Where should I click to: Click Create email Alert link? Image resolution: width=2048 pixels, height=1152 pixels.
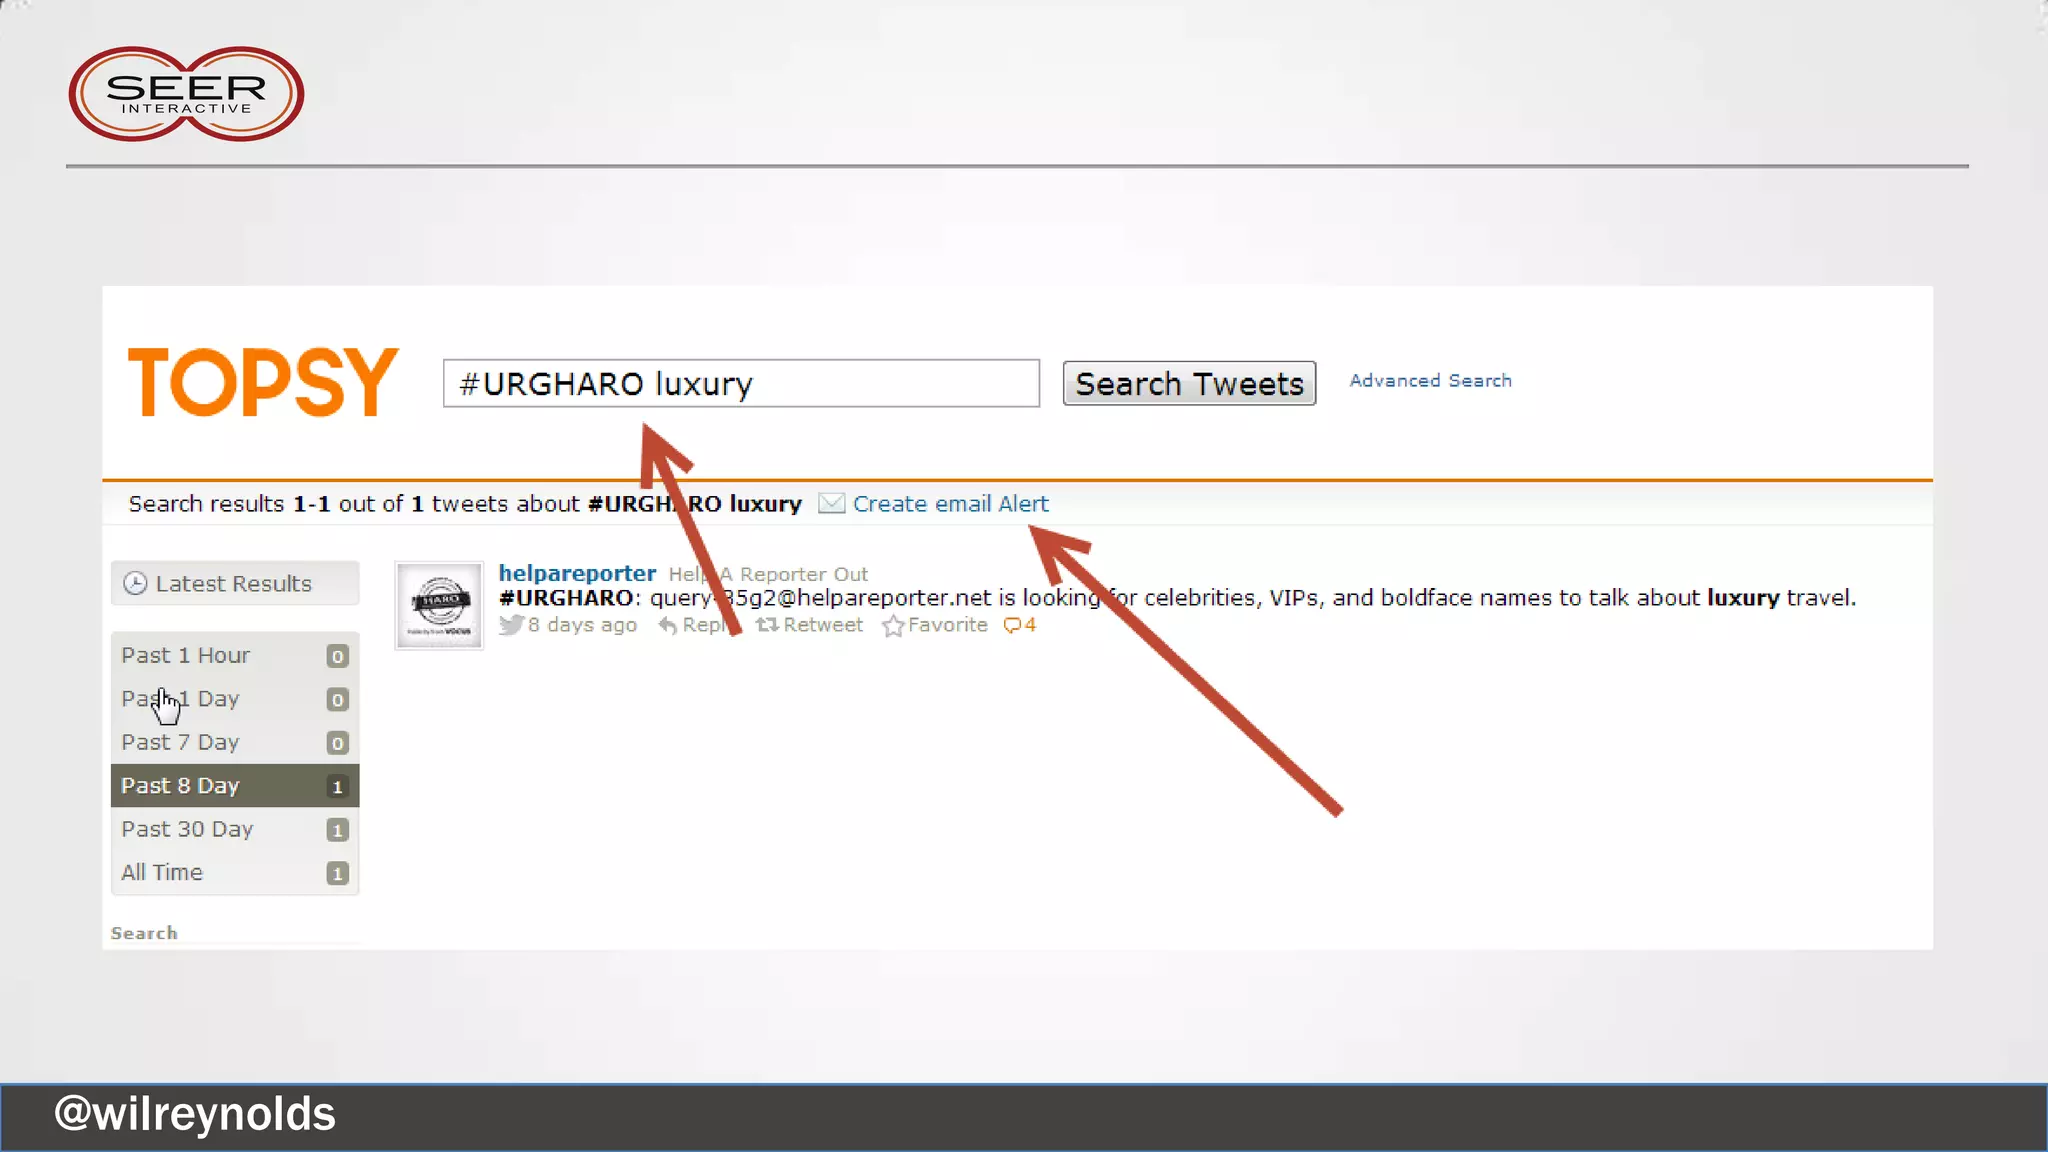coord(950,504)
